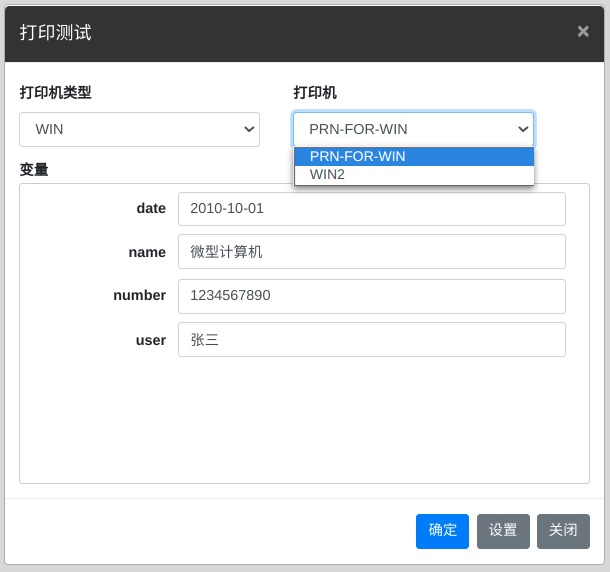Viewport: 610px width, 572px height.
Task: Click the 打印测试 dialog title
Action: click(55, 32)
